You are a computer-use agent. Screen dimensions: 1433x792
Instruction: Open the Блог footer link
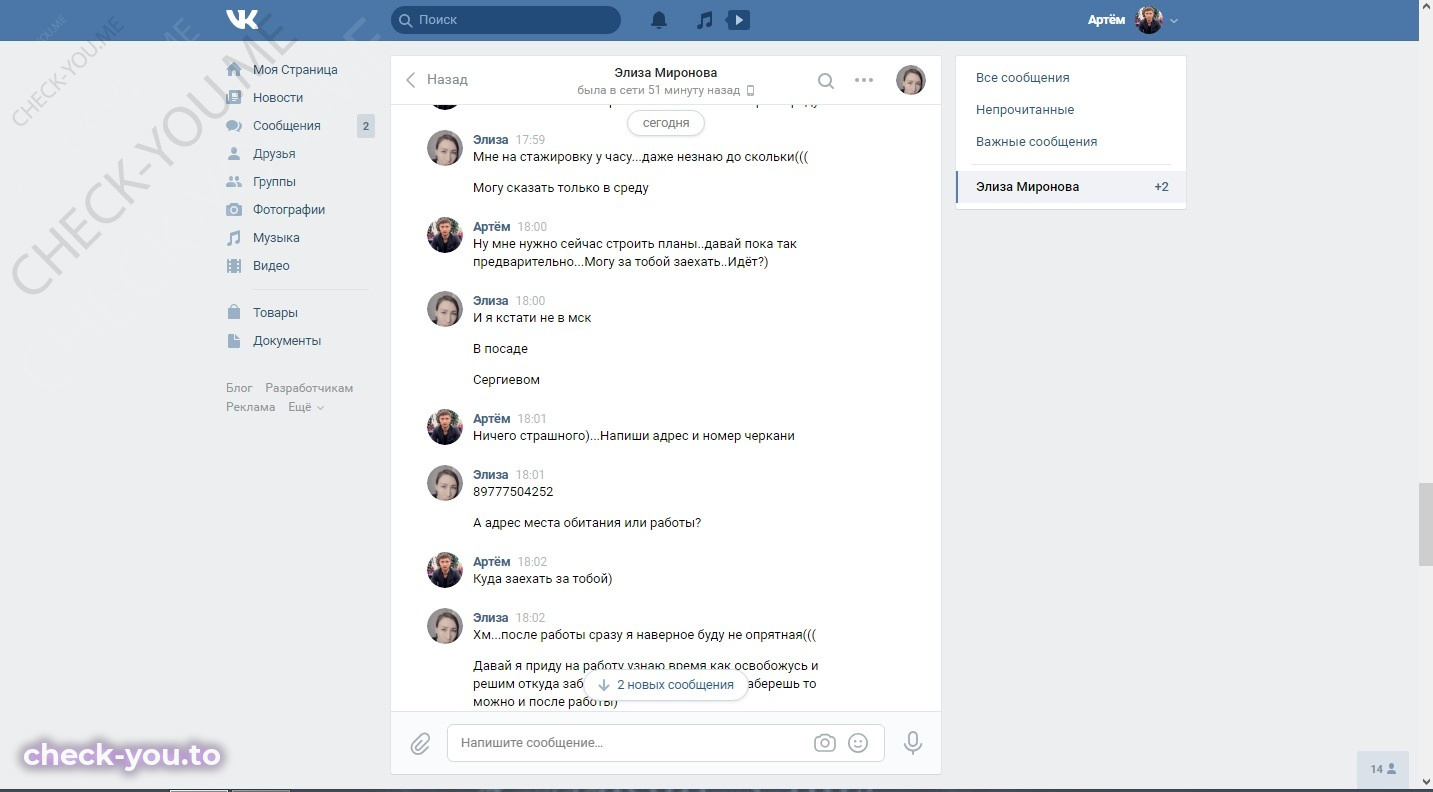coord(239,388)
